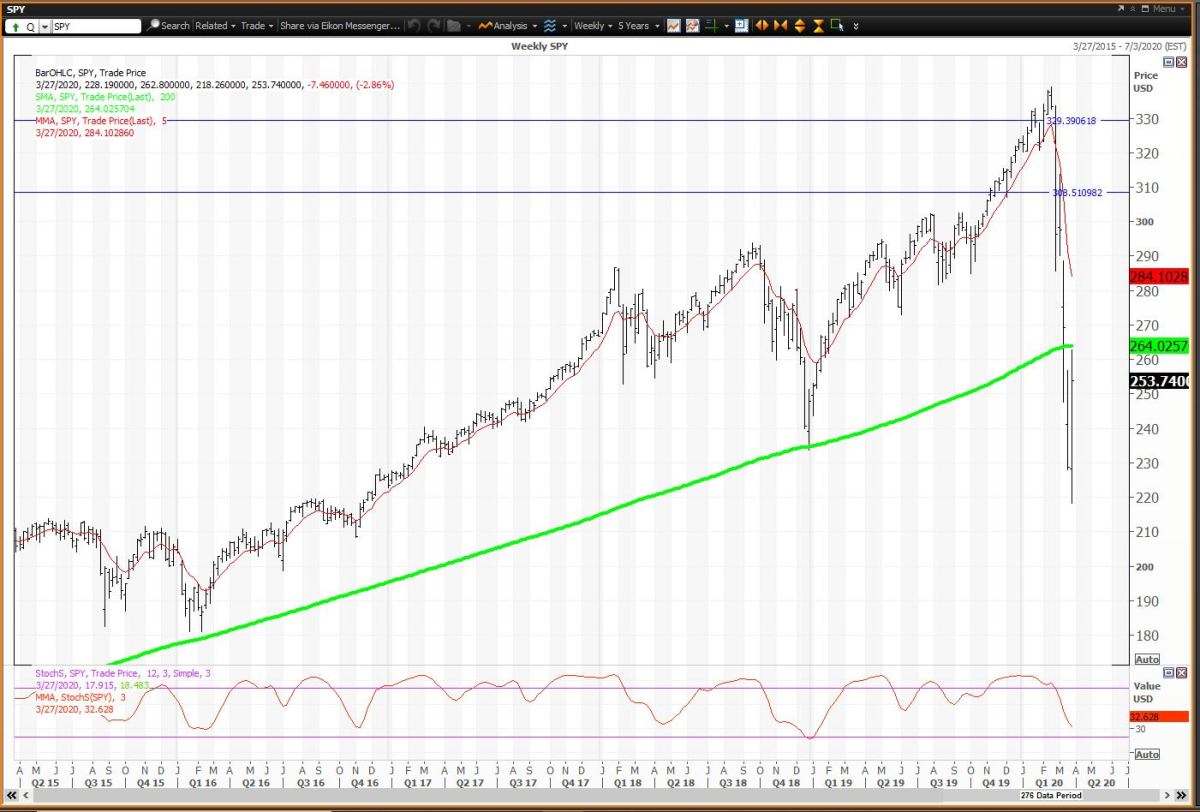Viewport: 1200px width, 812px height.
Task: Click Share via Eikon Messenger
Action: [x=340, y=26]
